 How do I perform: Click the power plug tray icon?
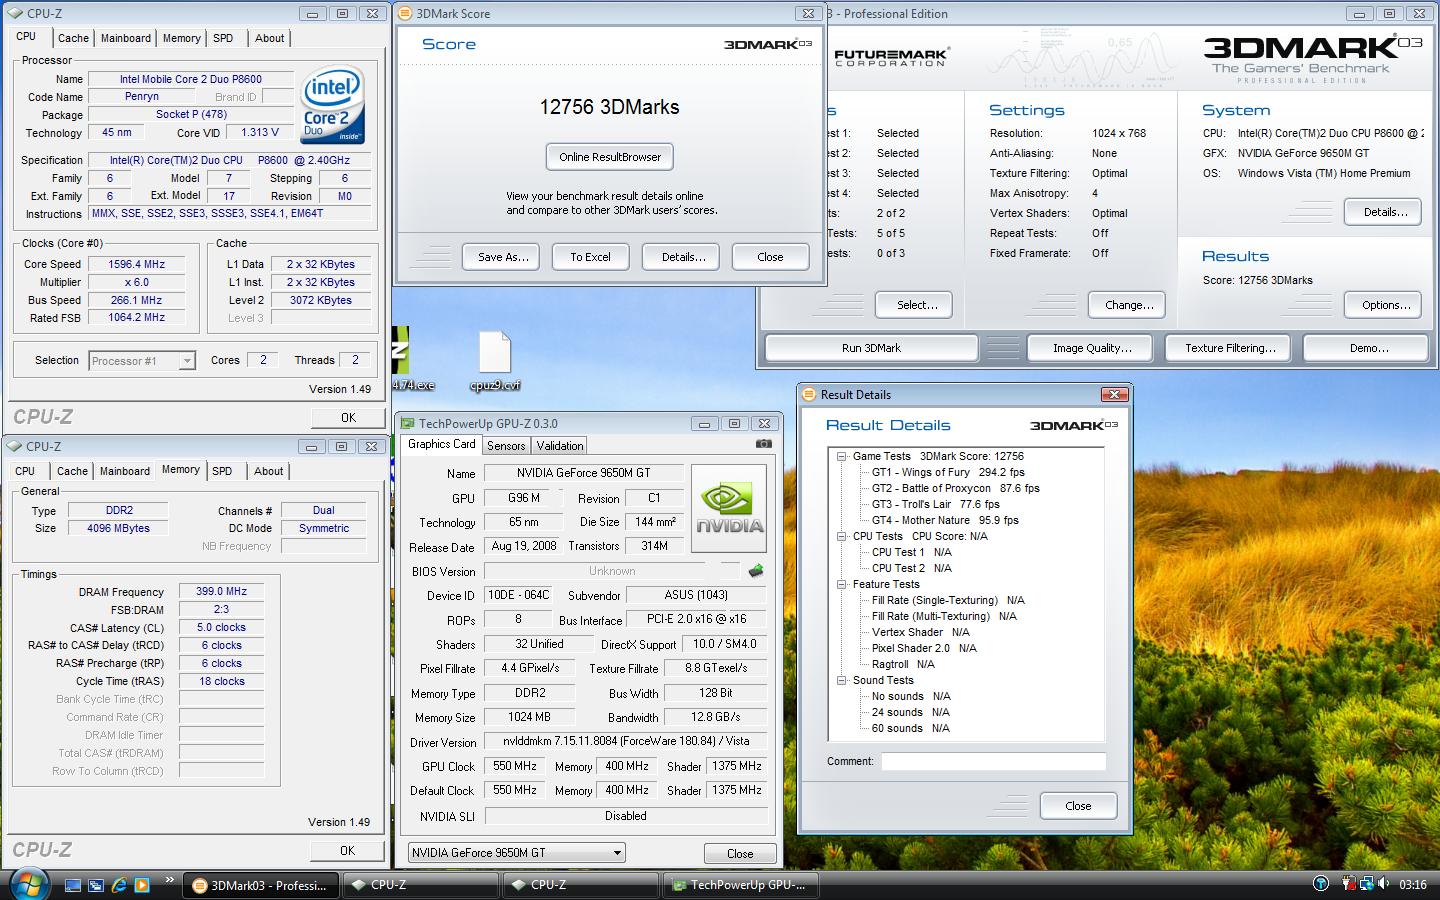point(1349,884)
